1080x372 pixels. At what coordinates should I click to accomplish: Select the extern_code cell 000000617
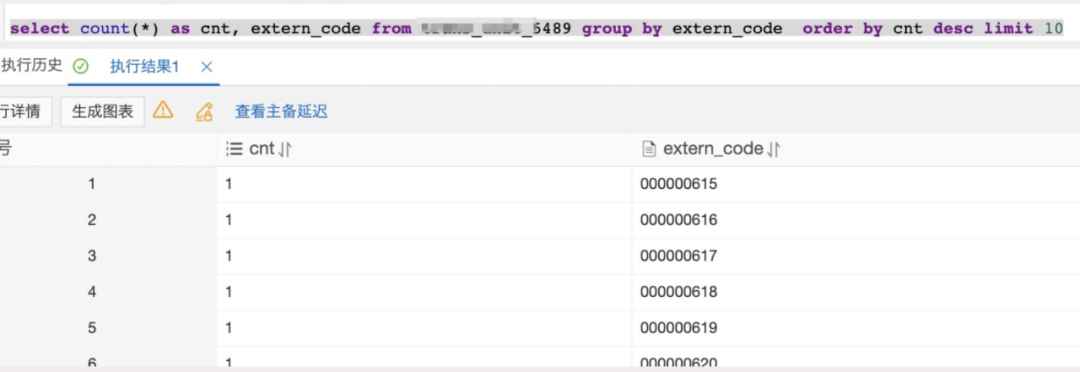coord(855,256)
